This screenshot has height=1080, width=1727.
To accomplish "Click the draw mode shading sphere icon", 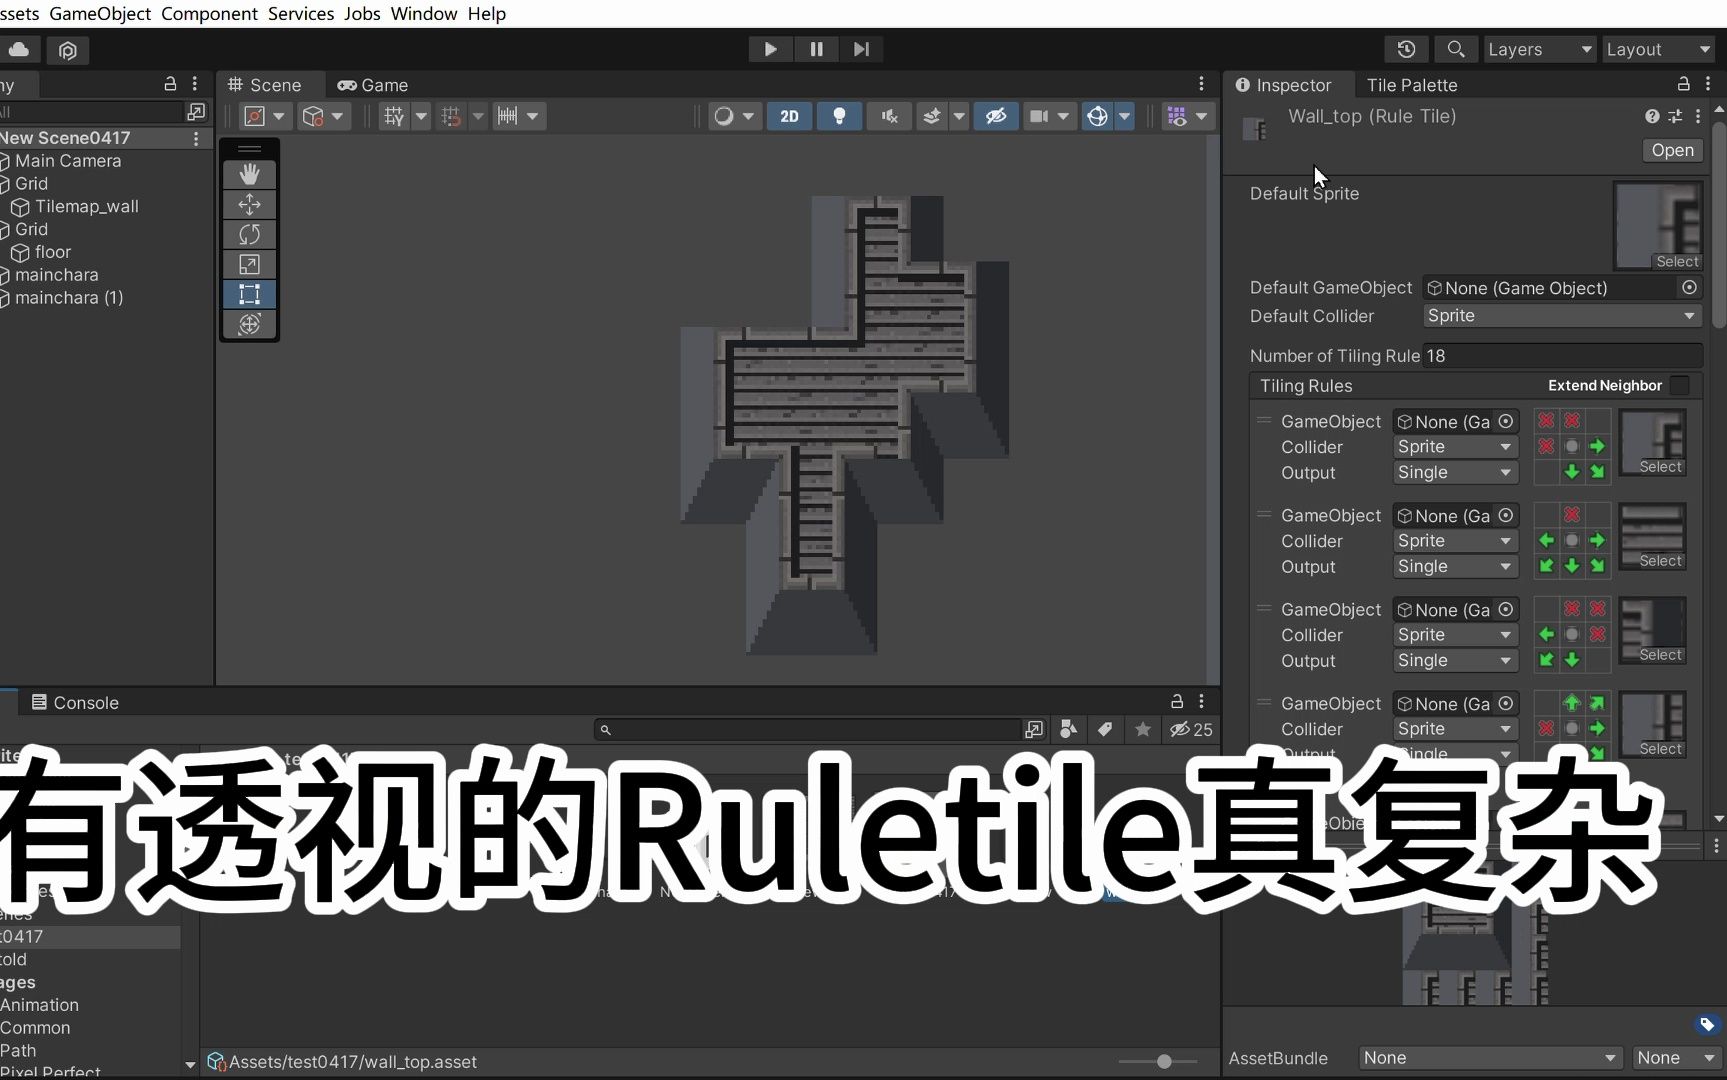I will click(723, 116).
